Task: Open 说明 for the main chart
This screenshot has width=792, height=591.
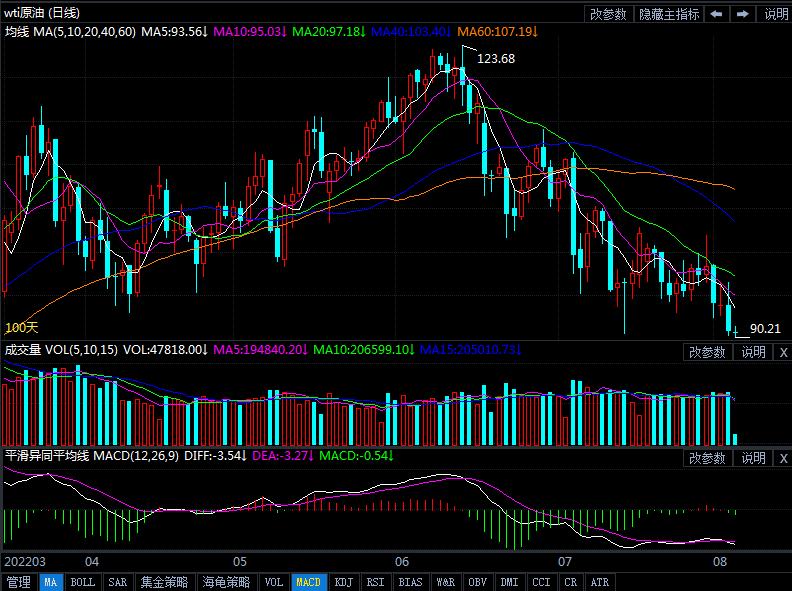Action: click(776, 13)
